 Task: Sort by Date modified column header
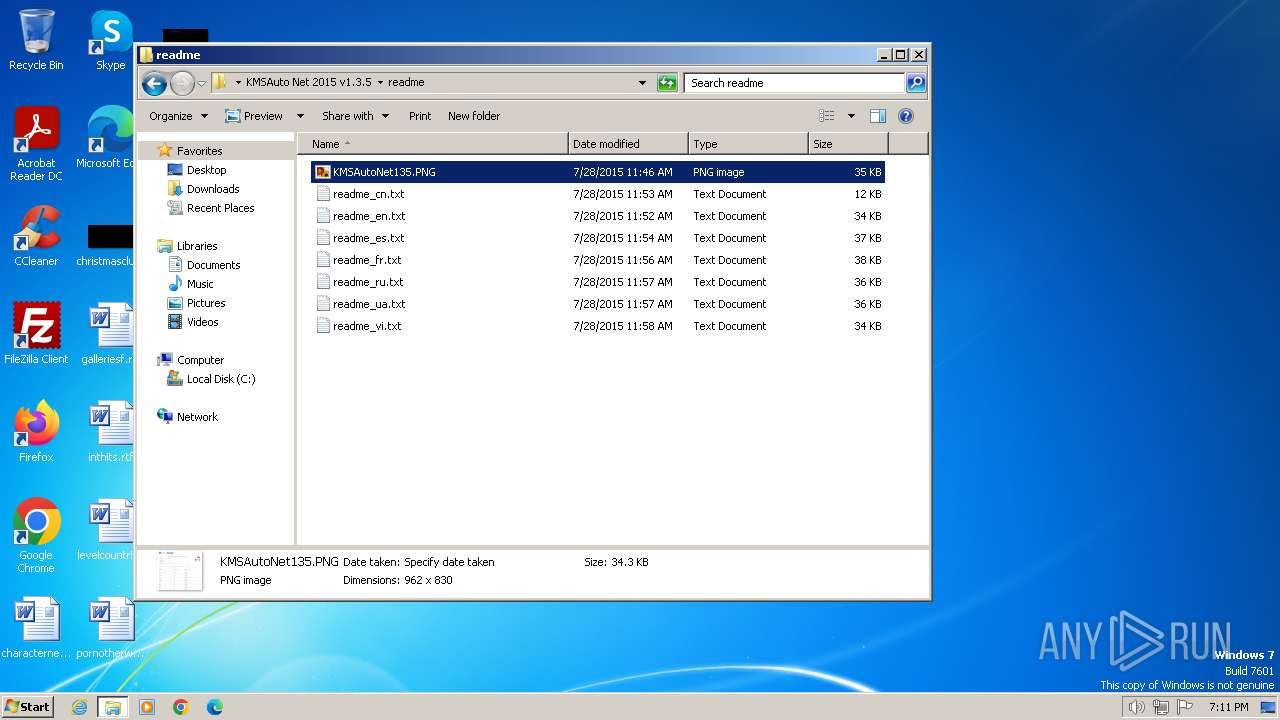(628, 144)
